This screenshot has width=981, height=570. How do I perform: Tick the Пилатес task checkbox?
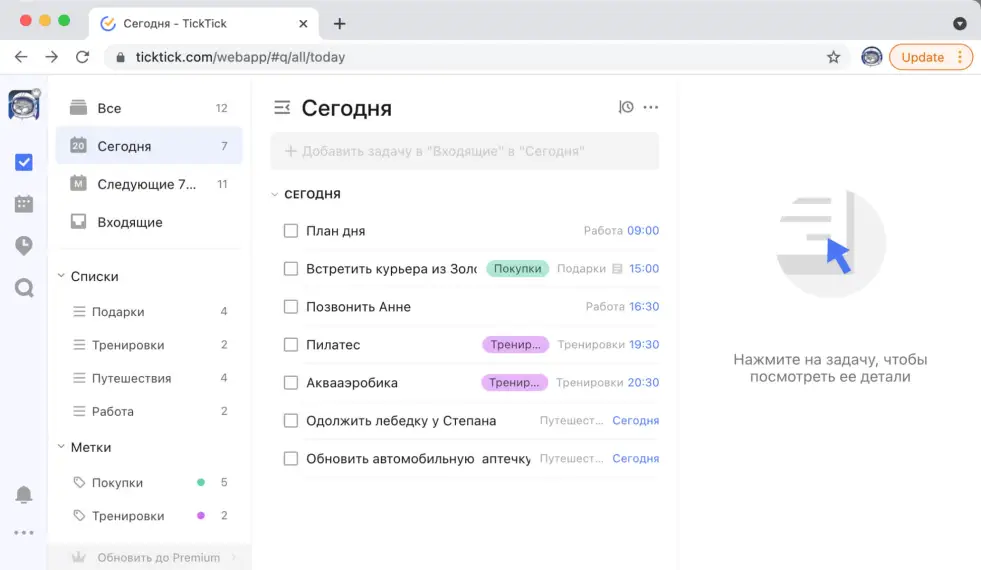(x=291, y=345)
